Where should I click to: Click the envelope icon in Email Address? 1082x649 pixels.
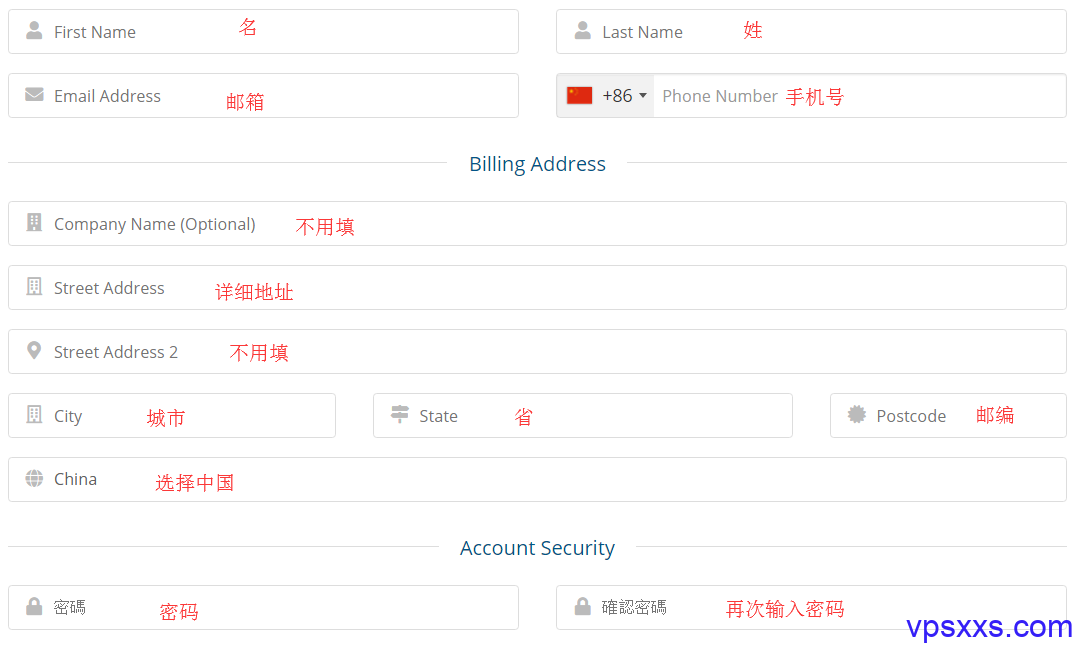pos(34,94)
